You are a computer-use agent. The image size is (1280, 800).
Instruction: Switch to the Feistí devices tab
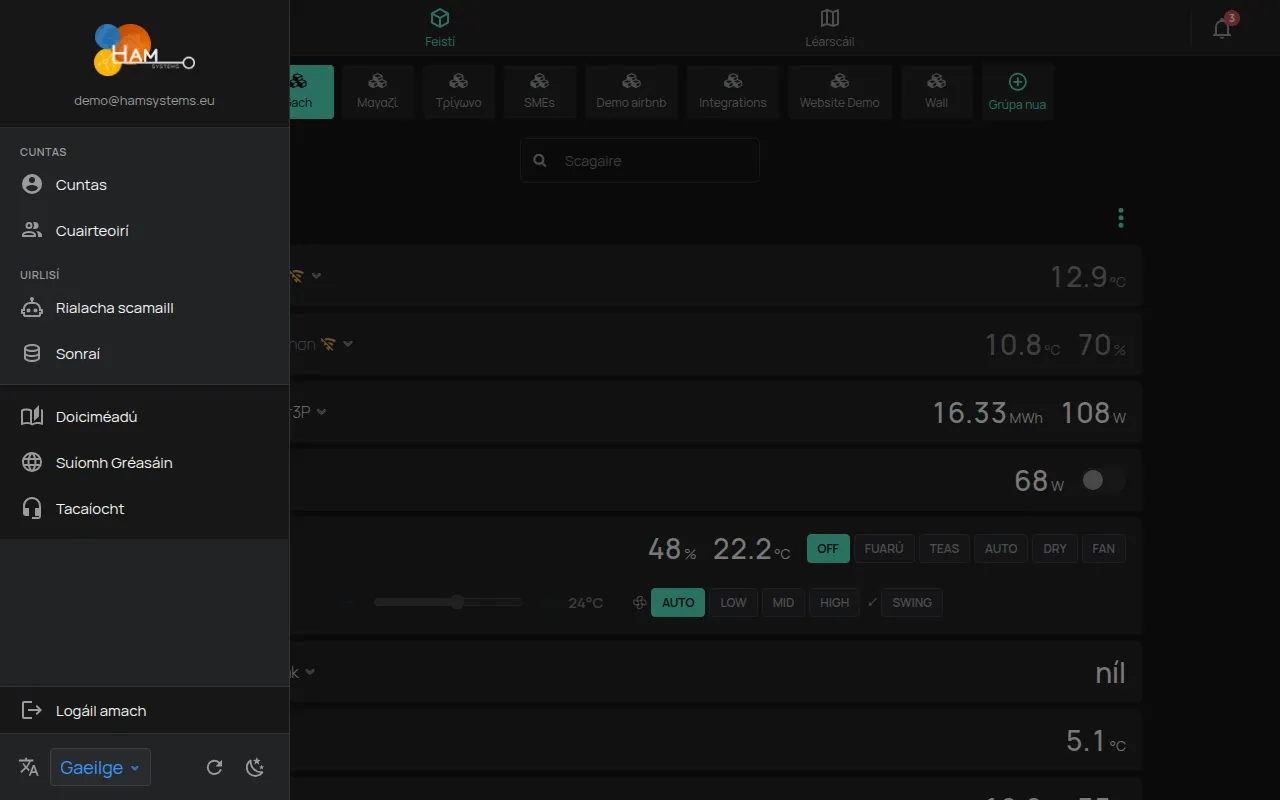pos(440,28)
